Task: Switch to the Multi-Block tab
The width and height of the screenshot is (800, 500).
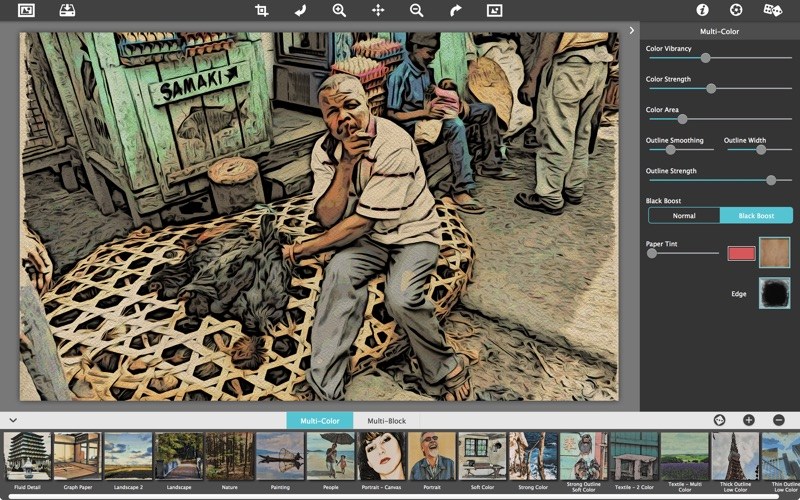Action: point(387,421)
